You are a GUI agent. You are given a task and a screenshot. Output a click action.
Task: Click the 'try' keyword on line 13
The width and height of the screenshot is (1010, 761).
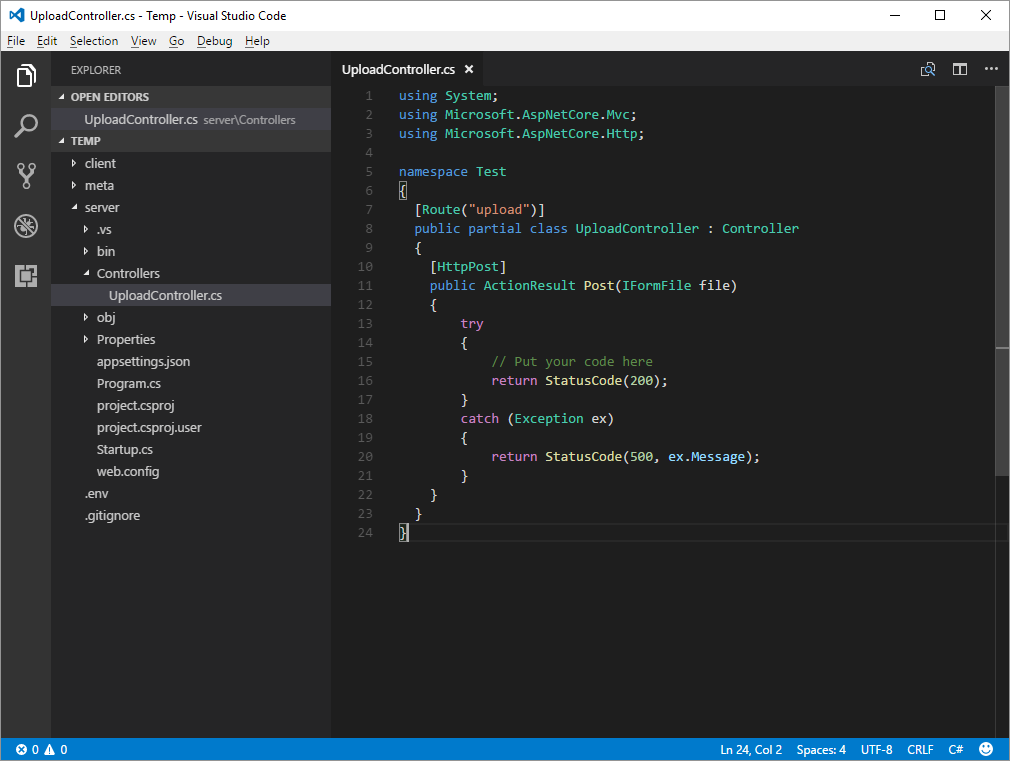click(x=472, y=323)
